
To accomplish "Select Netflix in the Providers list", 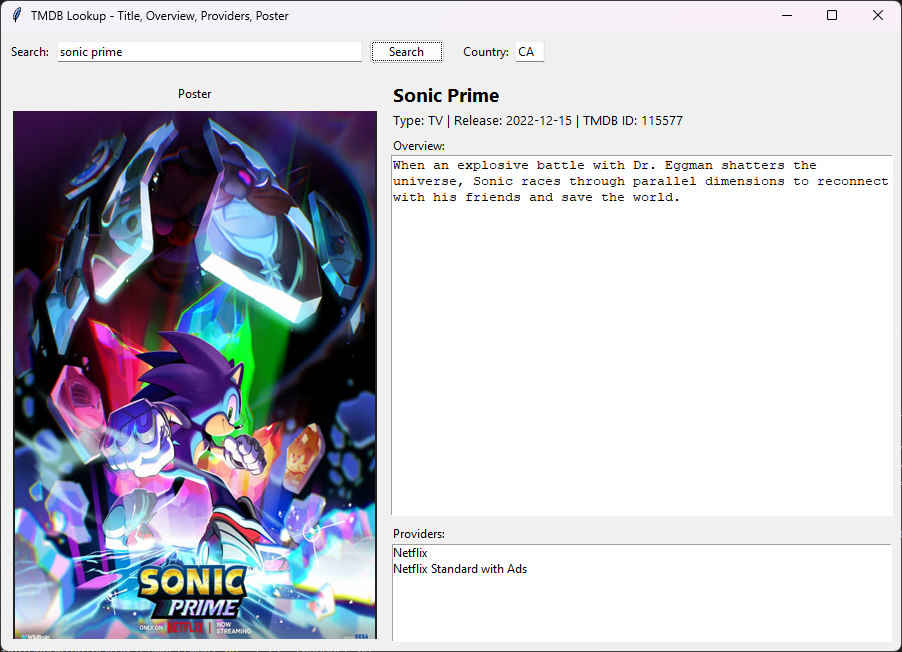I will (410, 553).
